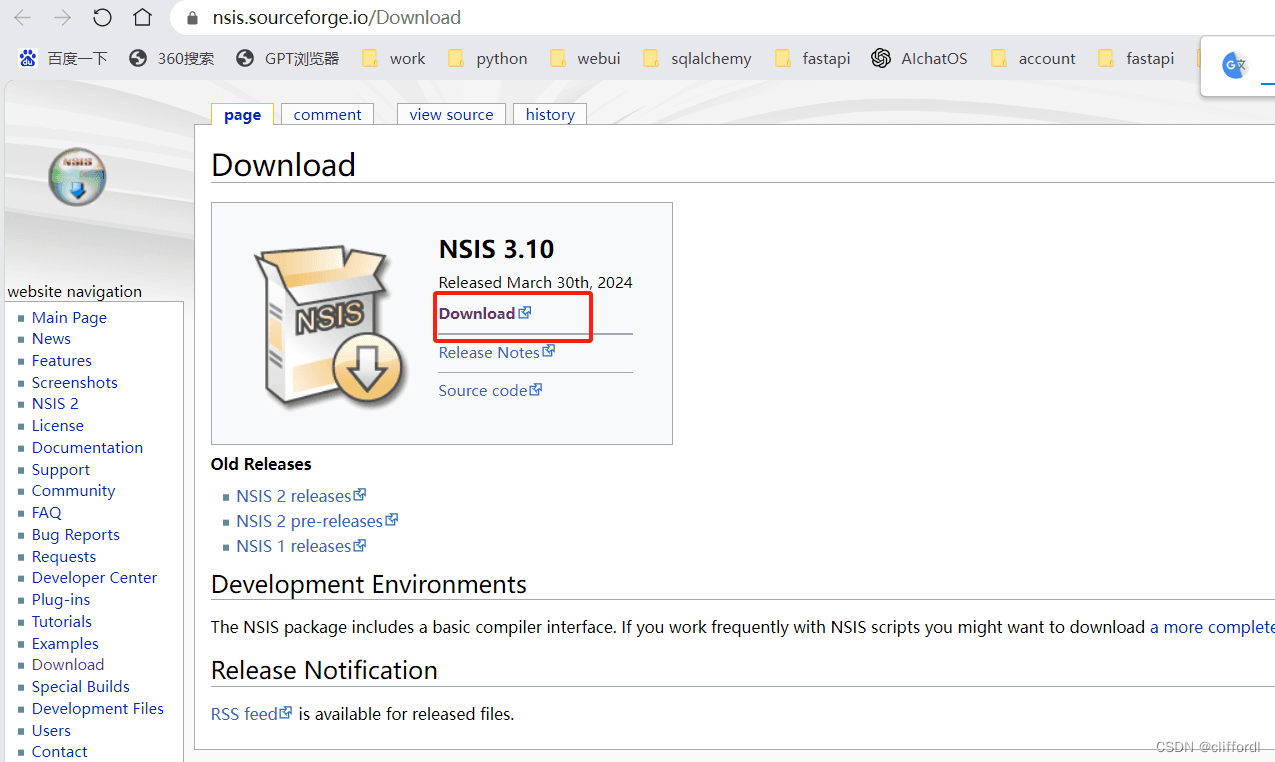Open Users in the navigation
The width and height of the screenshot is (1275, 762).
(x=51, y=731)
